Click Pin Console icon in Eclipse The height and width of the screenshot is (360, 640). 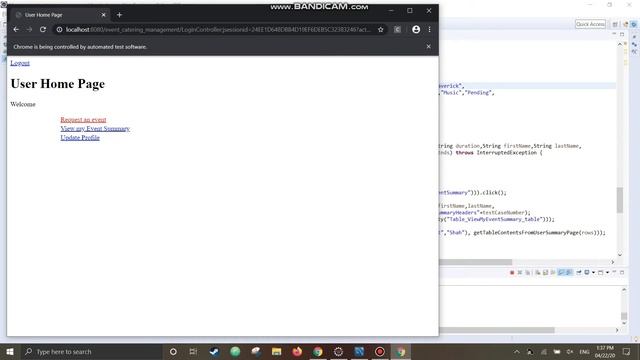click(x=578, y=273)
